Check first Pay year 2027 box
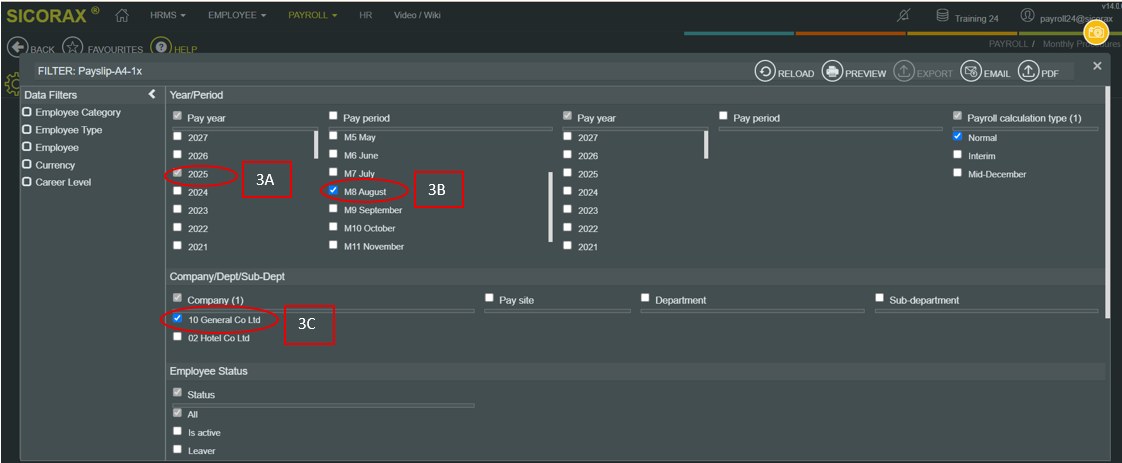Image resolution: width=1122 pixels, height=463 pixels. coord(177,137)
